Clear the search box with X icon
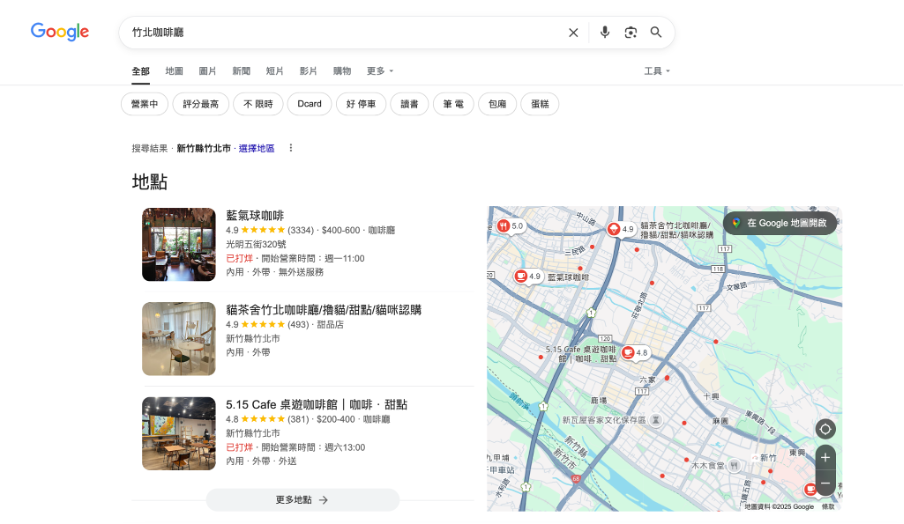This screenshot has height=524, width=904. (573, 32)
